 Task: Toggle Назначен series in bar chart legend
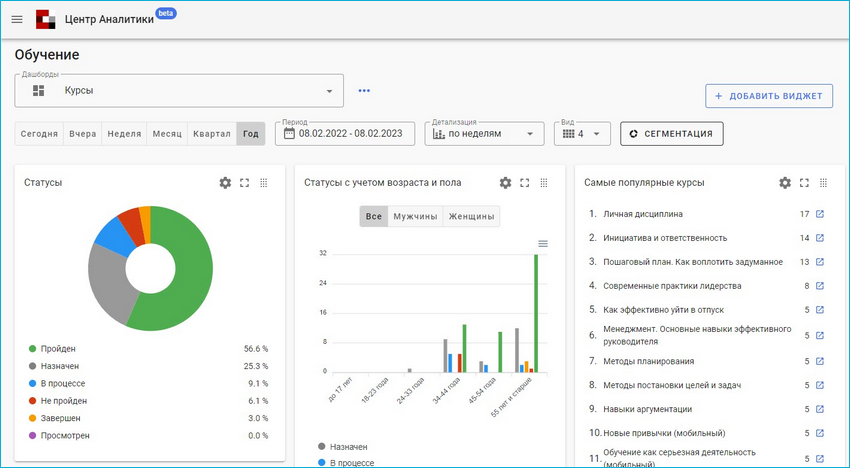tap(343, 447)
